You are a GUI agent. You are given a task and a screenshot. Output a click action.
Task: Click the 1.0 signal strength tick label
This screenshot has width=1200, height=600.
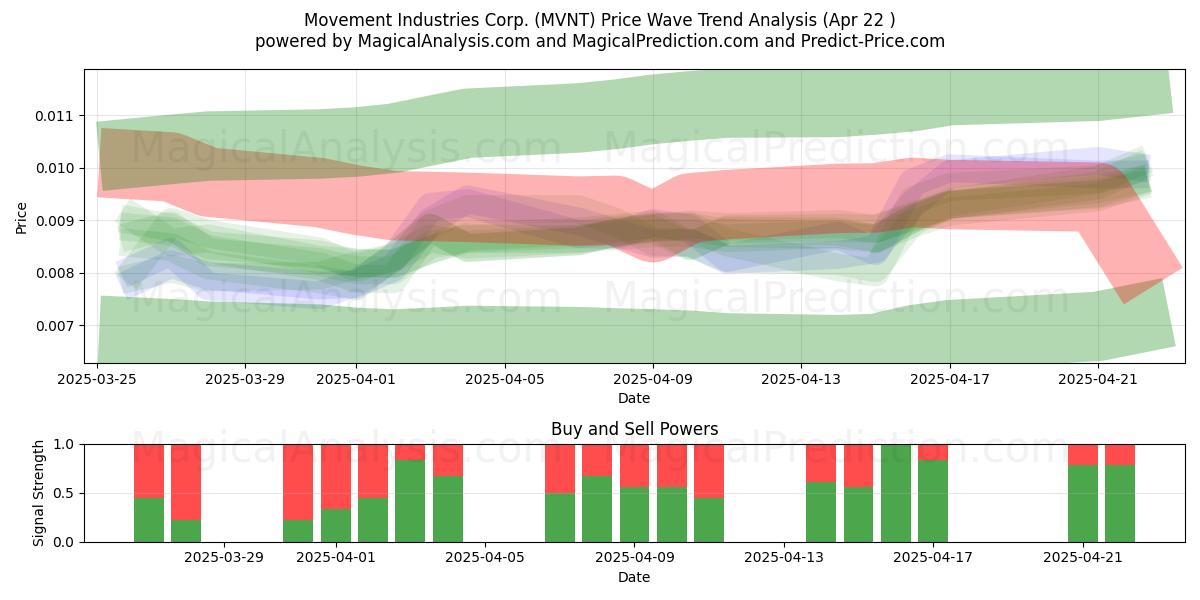point(65,444)
